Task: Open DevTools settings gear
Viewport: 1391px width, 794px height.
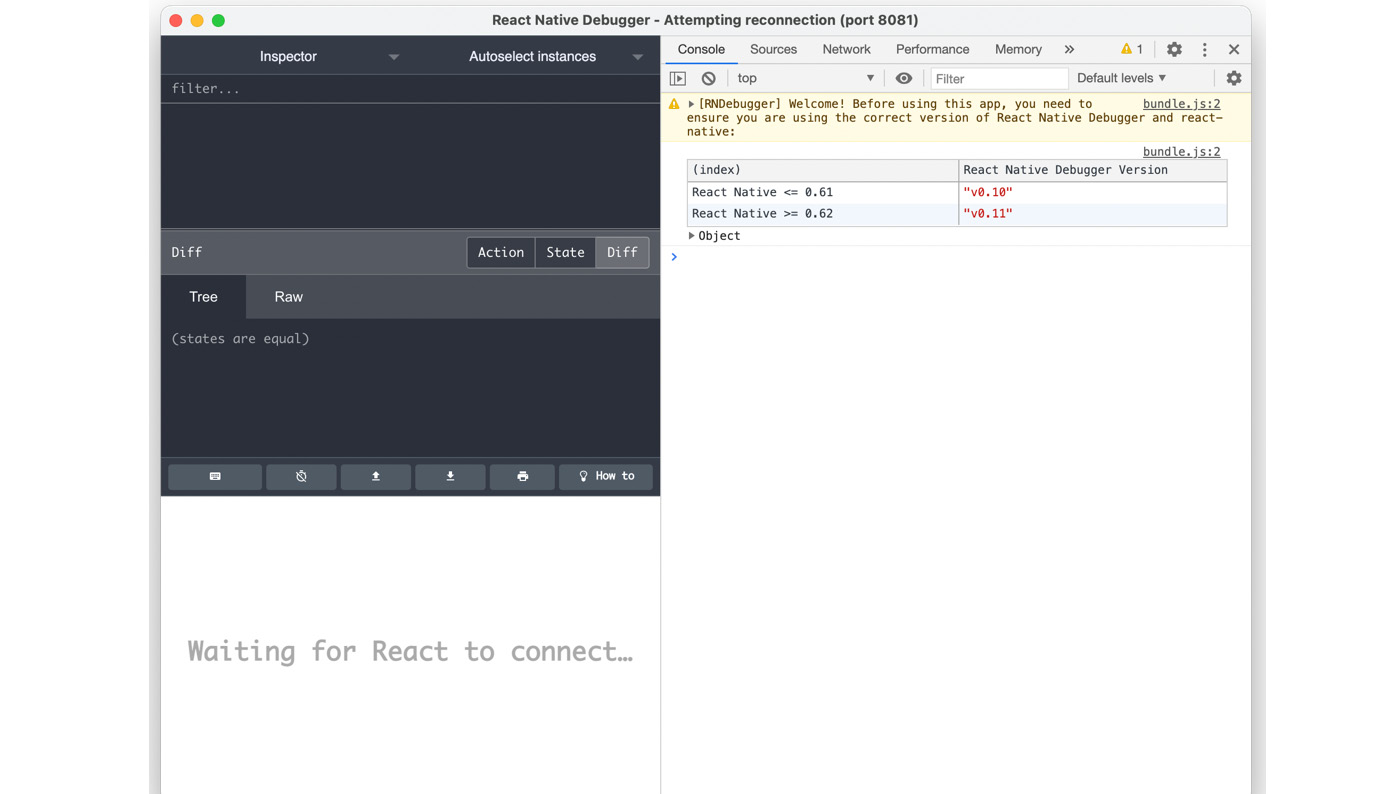Action: tap(1173, 48)
